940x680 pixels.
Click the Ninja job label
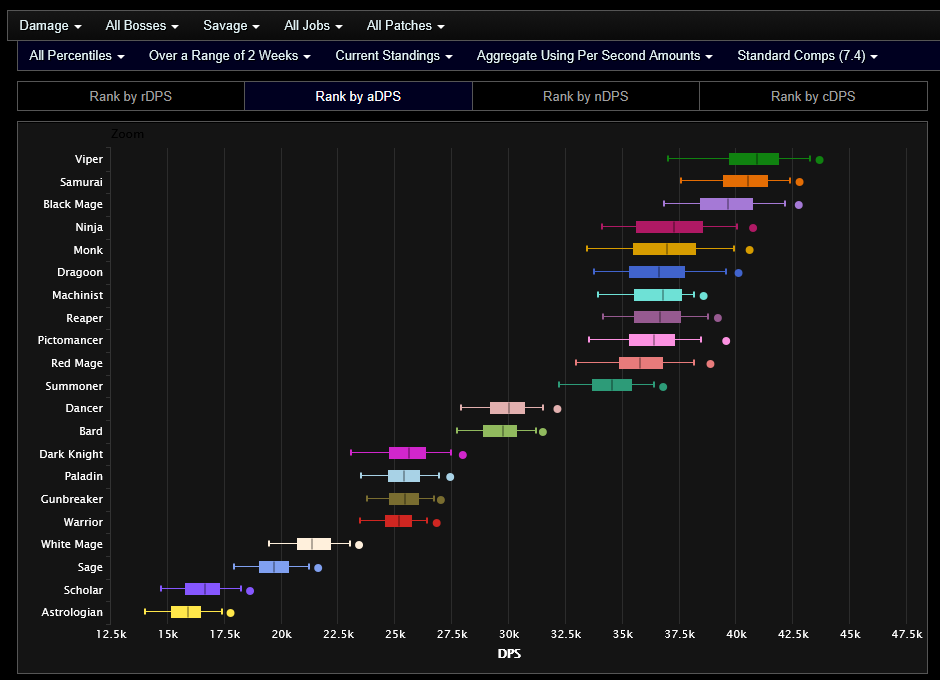[x=89, y=227]
